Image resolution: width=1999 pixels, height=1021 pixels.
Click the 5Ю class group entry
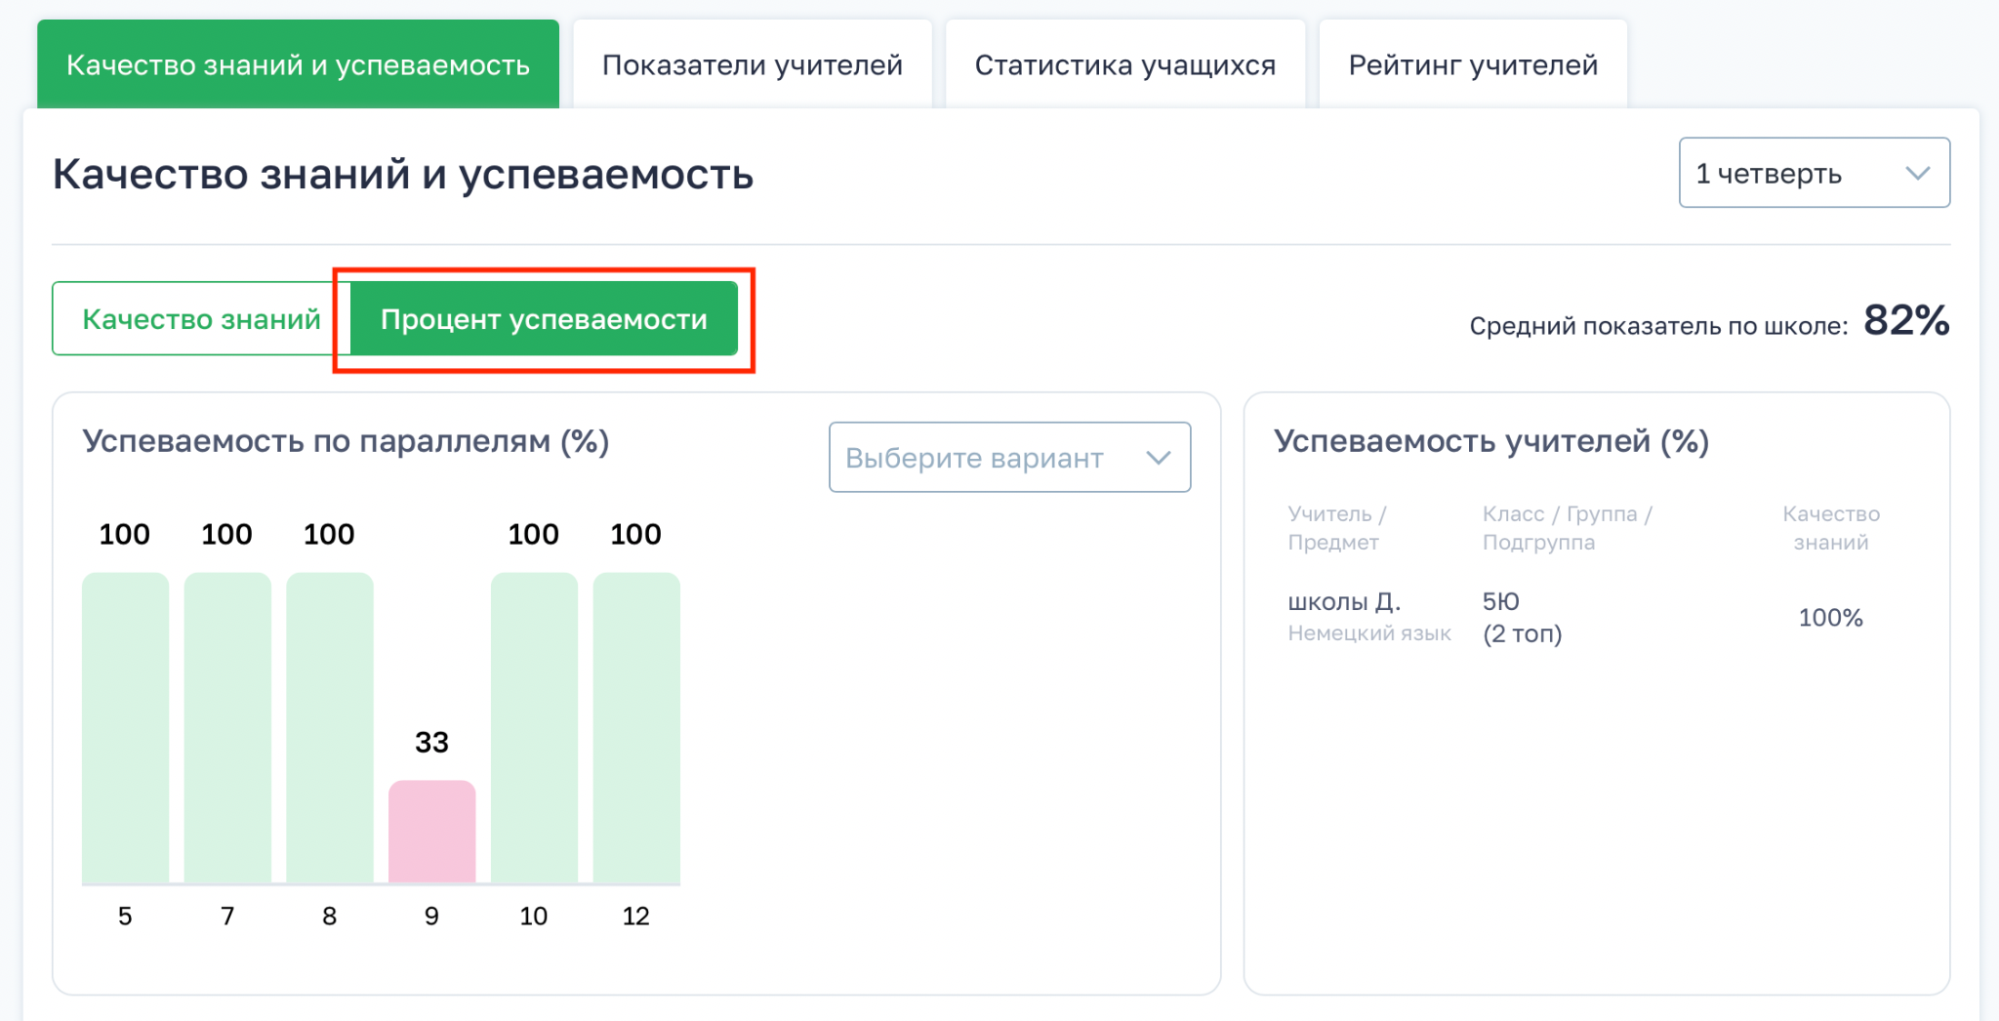[x=1500, y=602]
